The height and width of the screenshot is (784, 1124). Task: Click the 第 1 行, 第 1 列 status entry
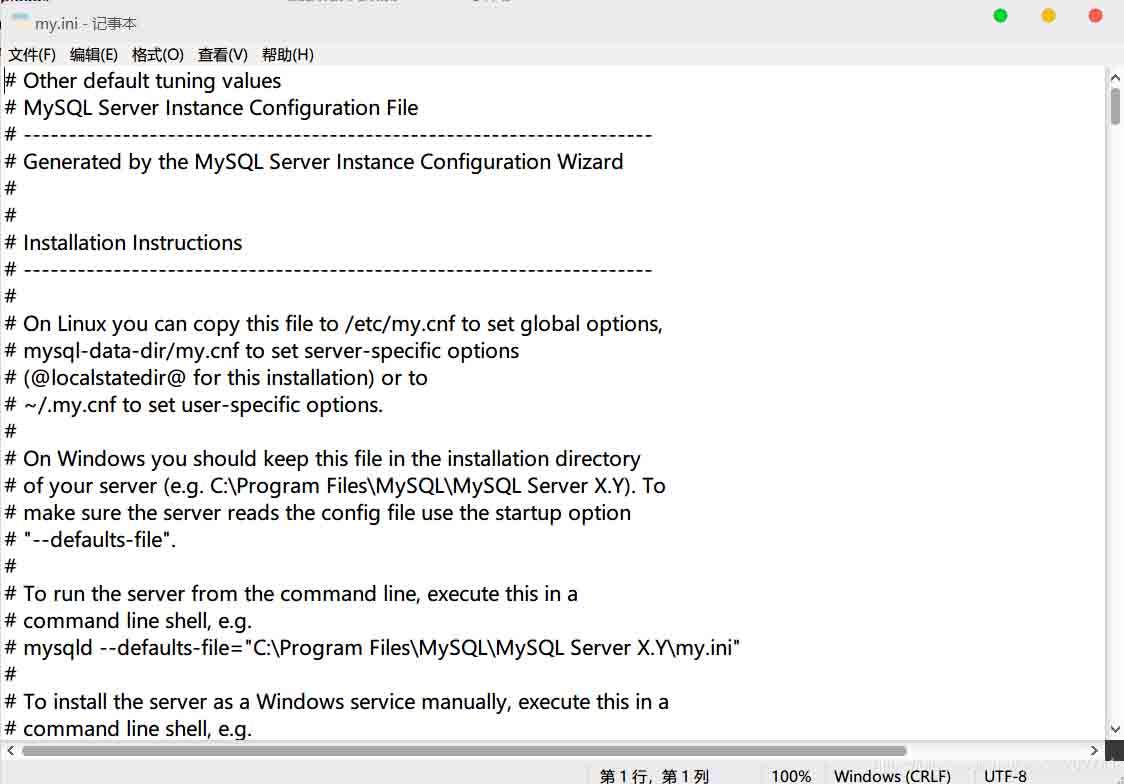pos(654,776)
